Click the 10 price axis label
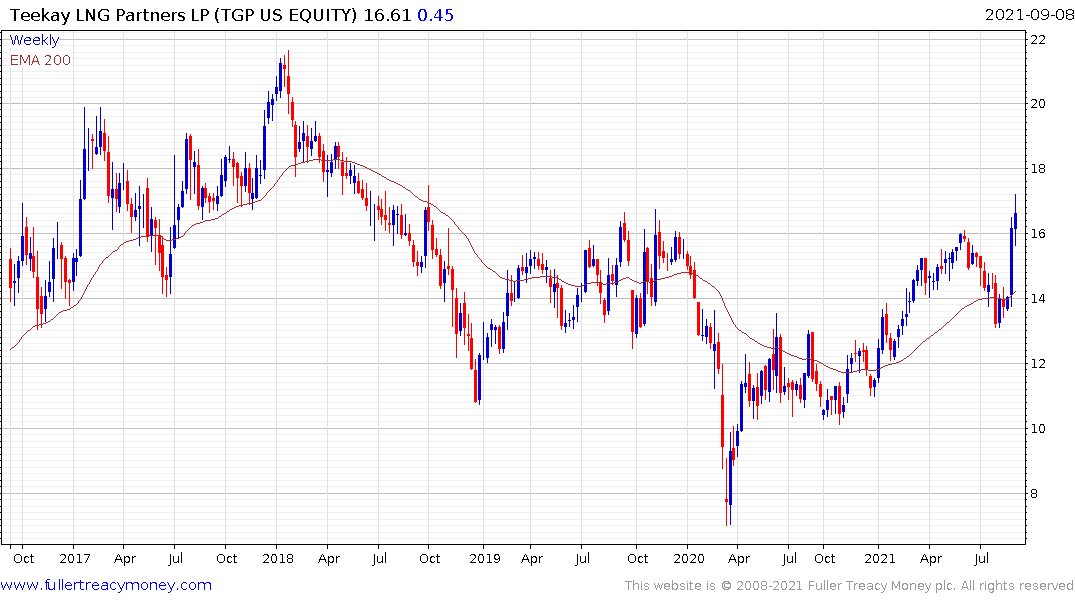Image resolution: width=1075 pixels, height=600 pixels. (x=1038, y=429)
